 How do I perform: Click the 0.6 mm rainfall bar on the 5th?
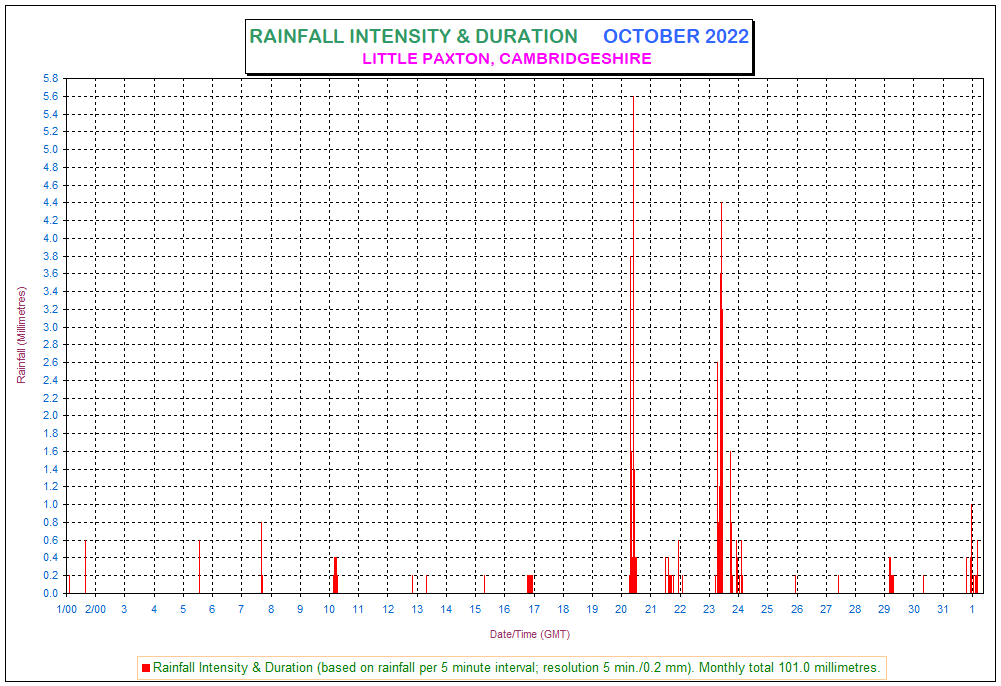point(199,567)
